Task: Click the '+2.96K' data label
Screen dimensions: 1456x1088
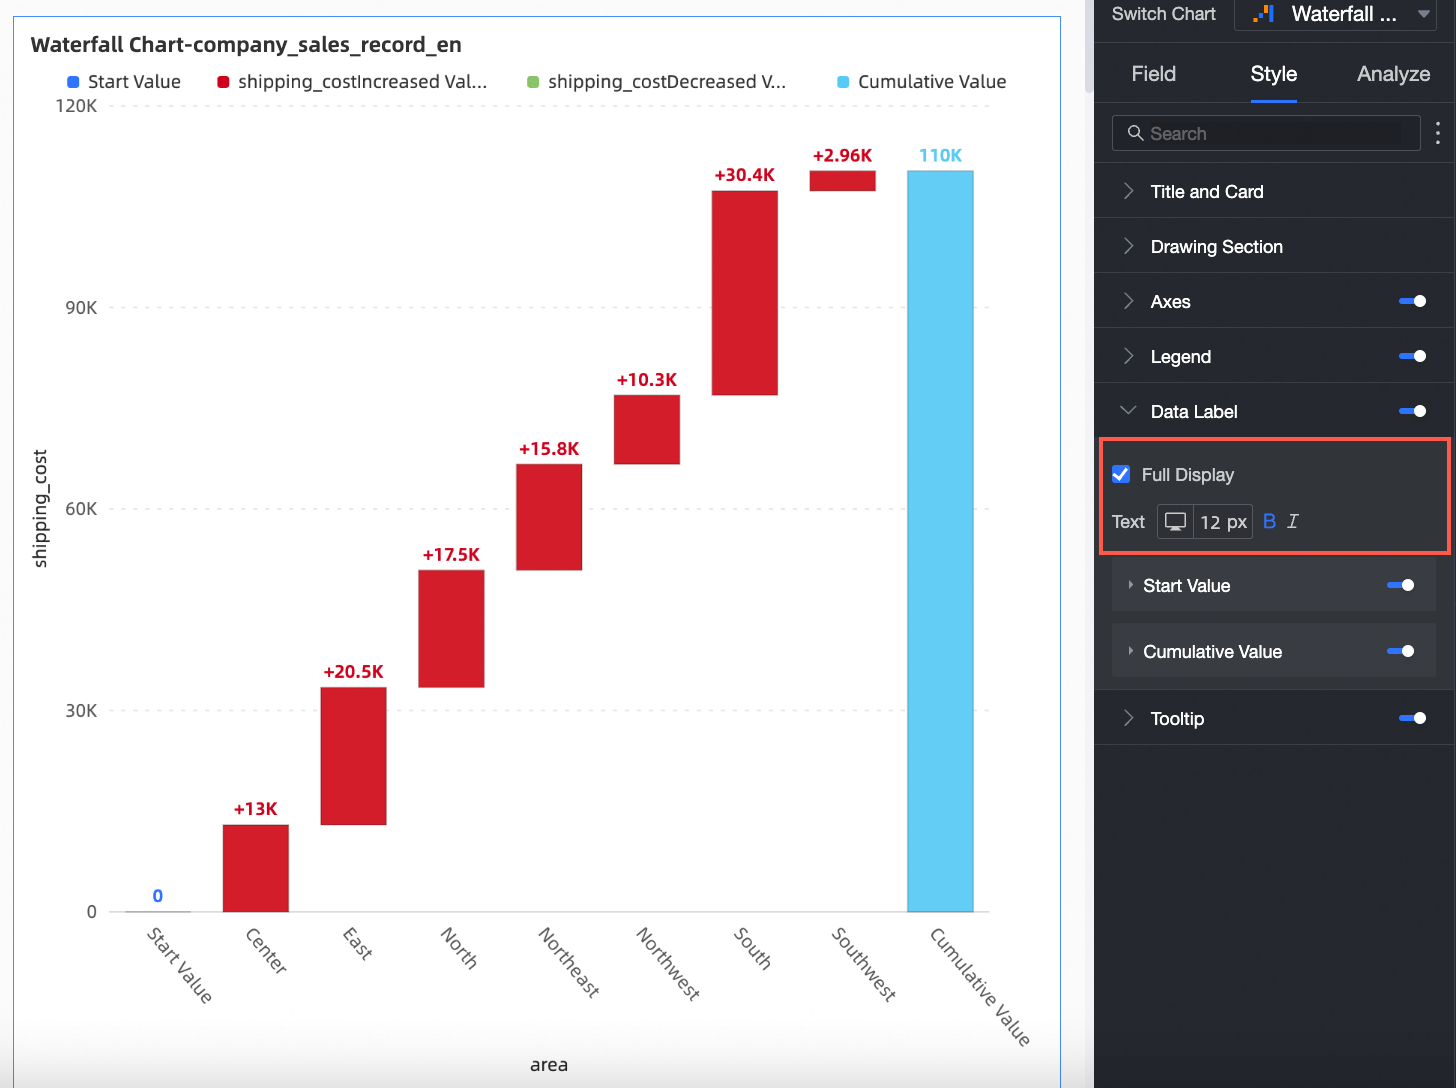Action: click(x=843, y=156)
